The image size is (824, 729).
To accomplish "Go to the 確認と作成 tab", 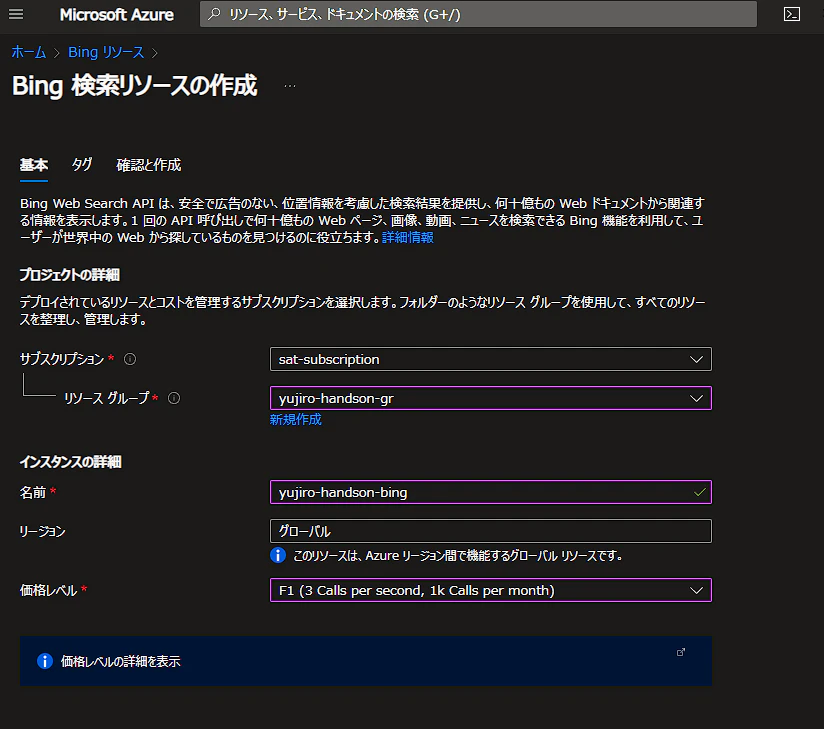I will pos(149,165).
